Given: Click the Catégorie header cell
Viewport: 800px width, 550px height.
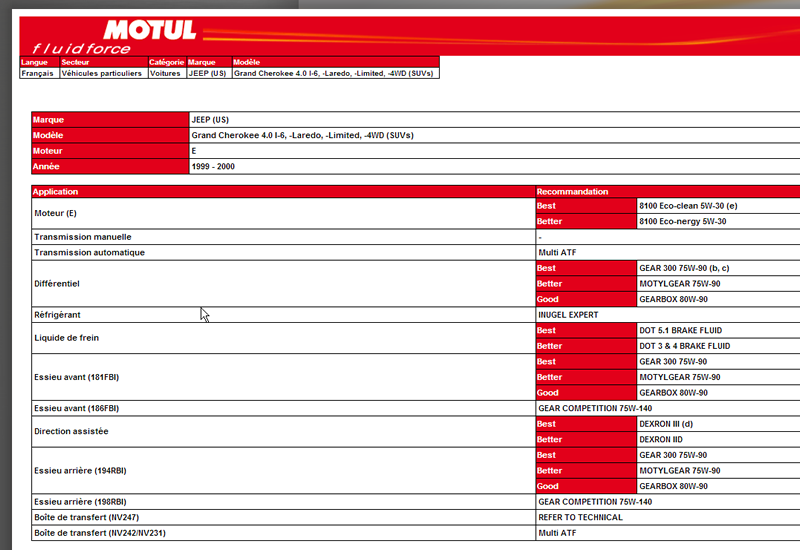Looking at the screenshot, I should 167,62.
